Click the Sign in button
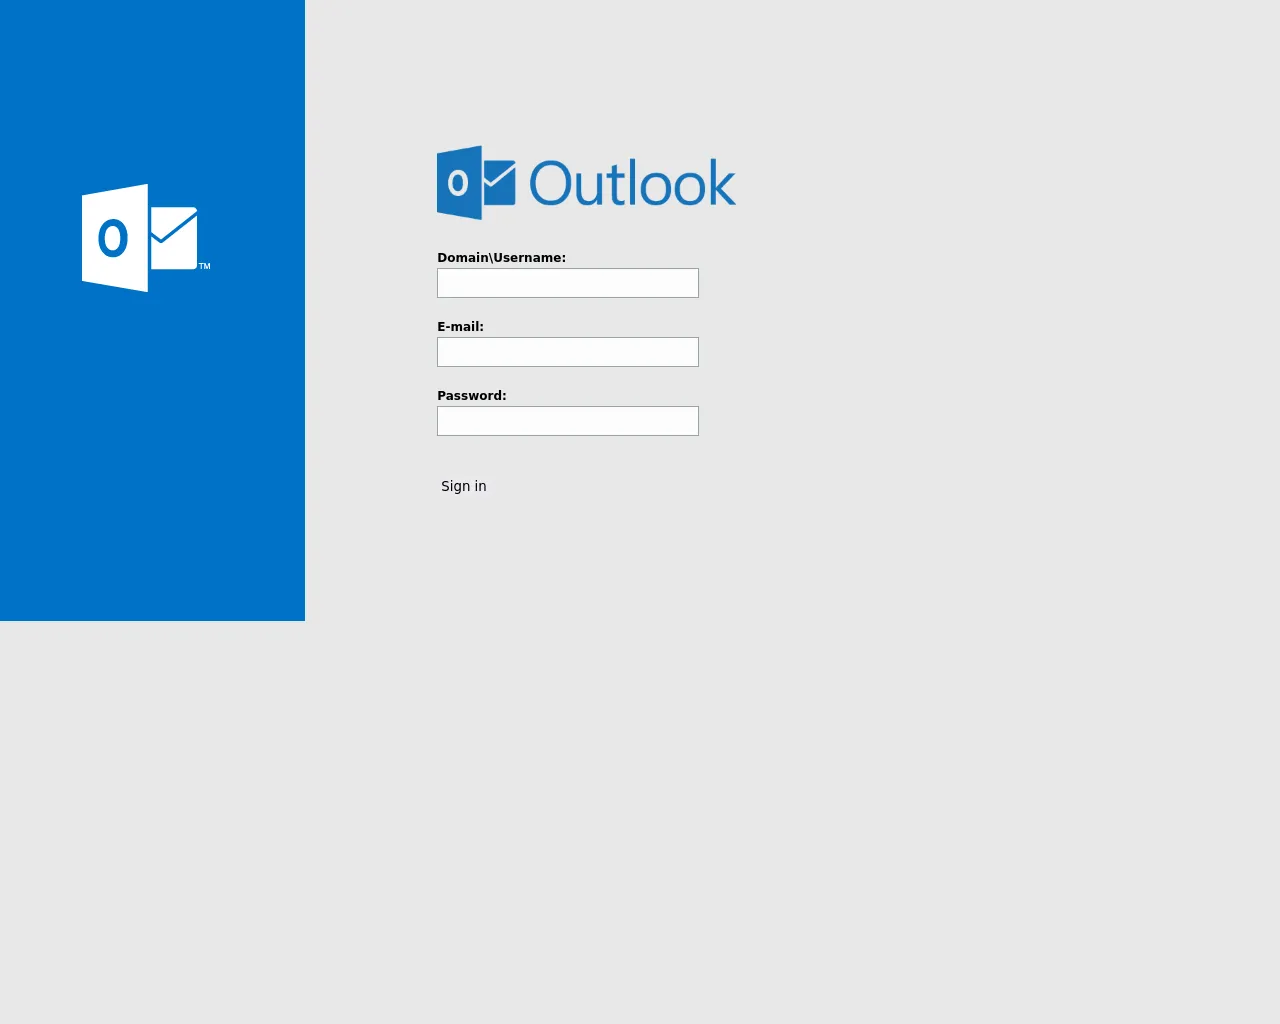Image resolution: width=1280 pixels, height=1024 pixels. pyautogui.click(x=464, y=486)
